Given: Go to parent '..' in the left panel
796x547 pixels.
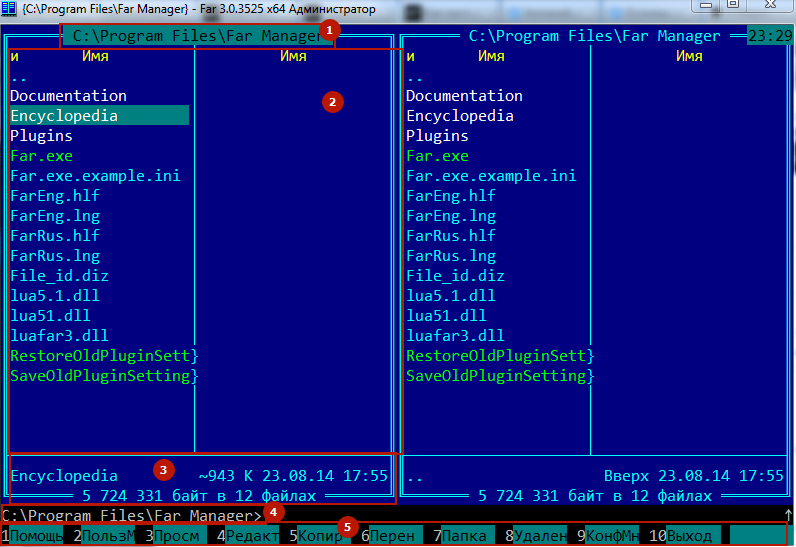Looking at the screenshot, I should pos(19,77).
